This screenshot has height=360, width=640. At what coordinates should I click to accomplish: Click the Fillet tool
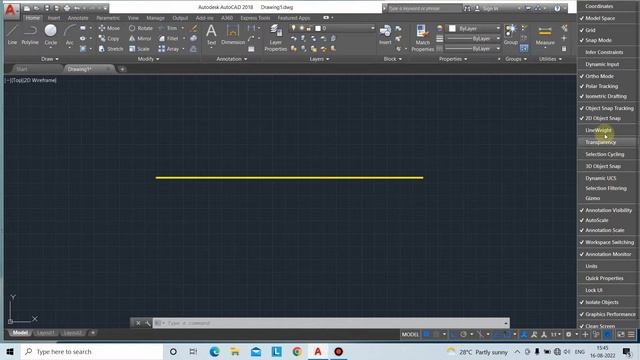(169, 38)
